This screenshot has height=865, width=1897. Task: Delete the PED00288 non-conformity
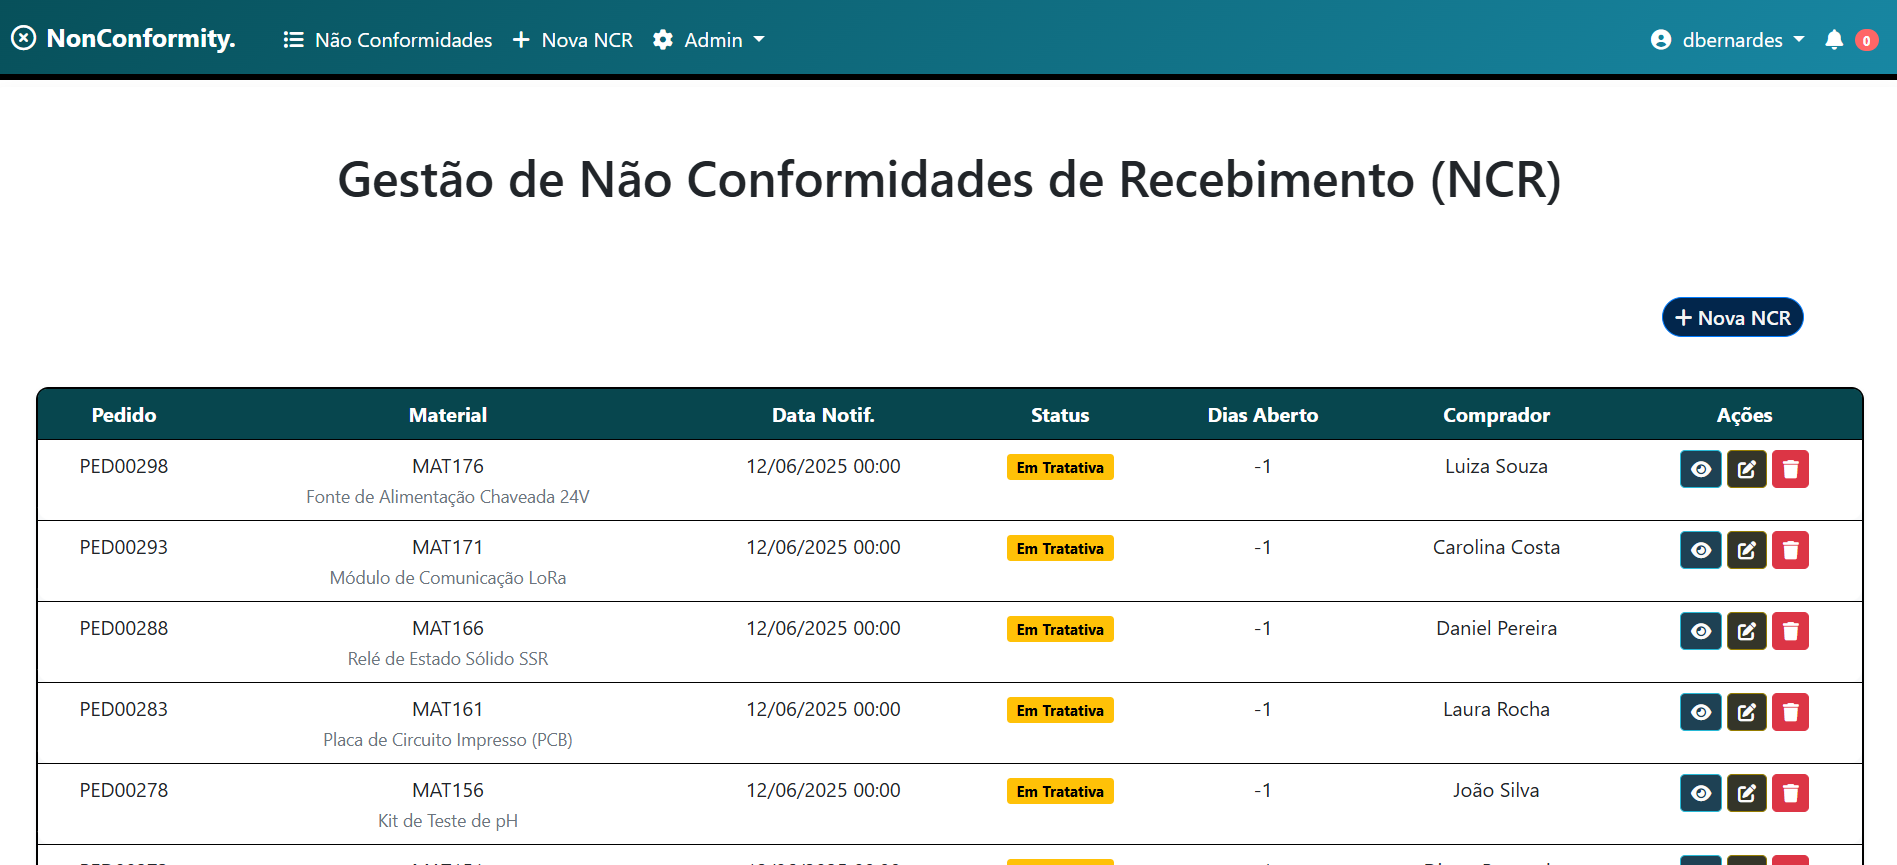[x=1790, y=631]
